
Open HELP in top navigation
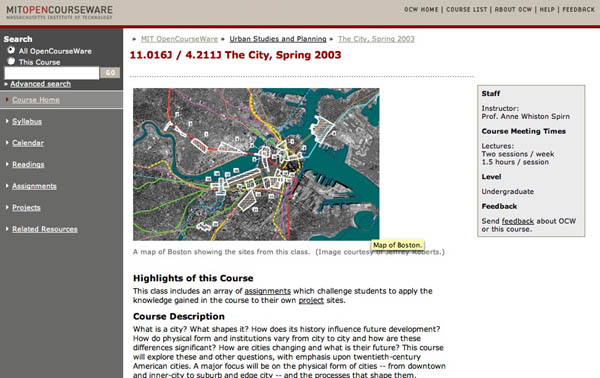coord(547,10)
